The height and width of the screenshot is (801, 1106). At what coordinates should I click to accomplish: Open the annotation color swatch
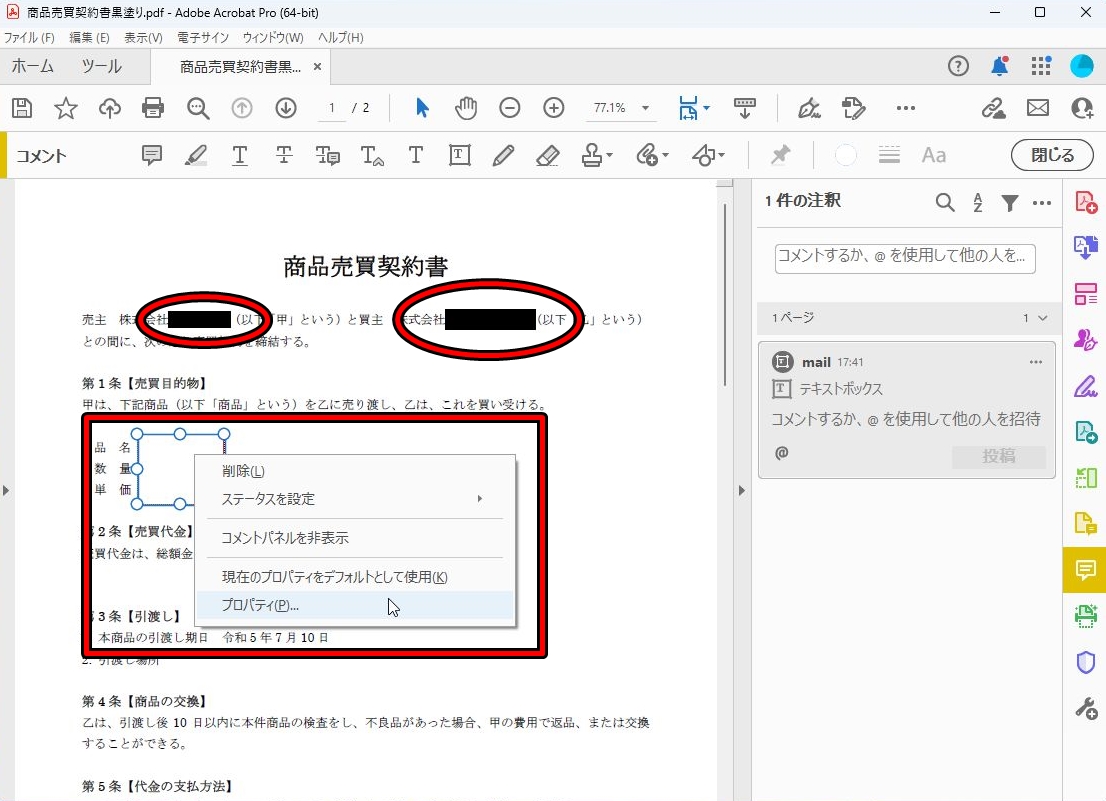(x=845, y=155)
